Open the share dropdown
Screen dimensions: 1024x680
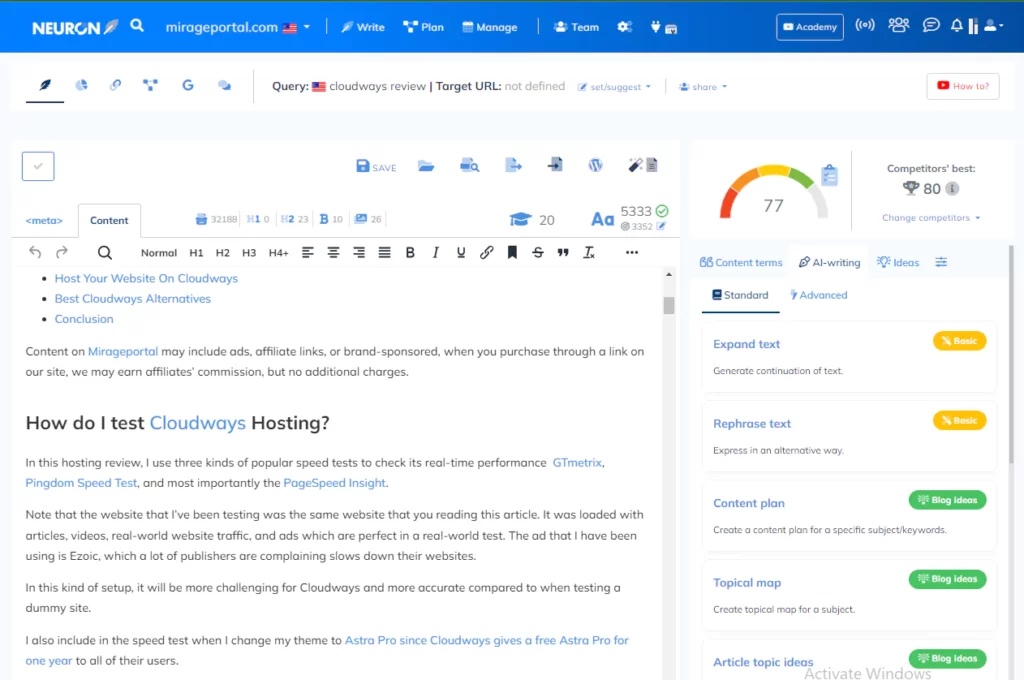(703, 86)
